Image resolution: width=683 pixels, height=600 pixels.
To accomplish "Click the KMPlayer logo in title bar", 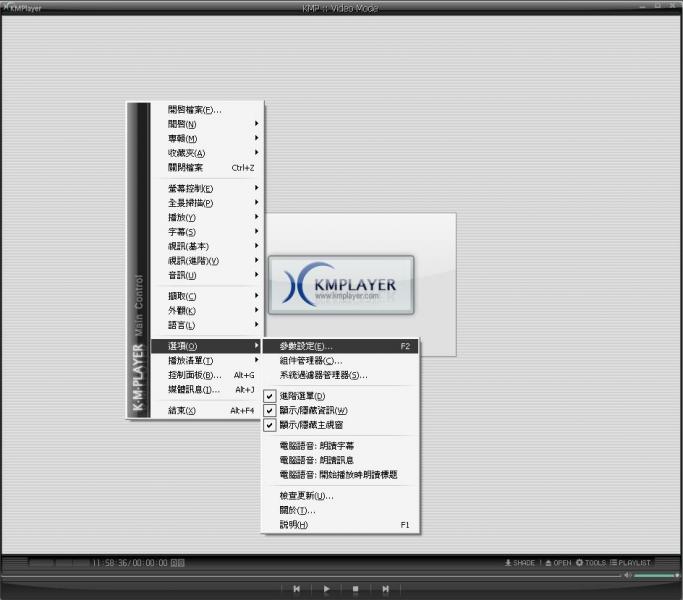I will tap(22, 8).
